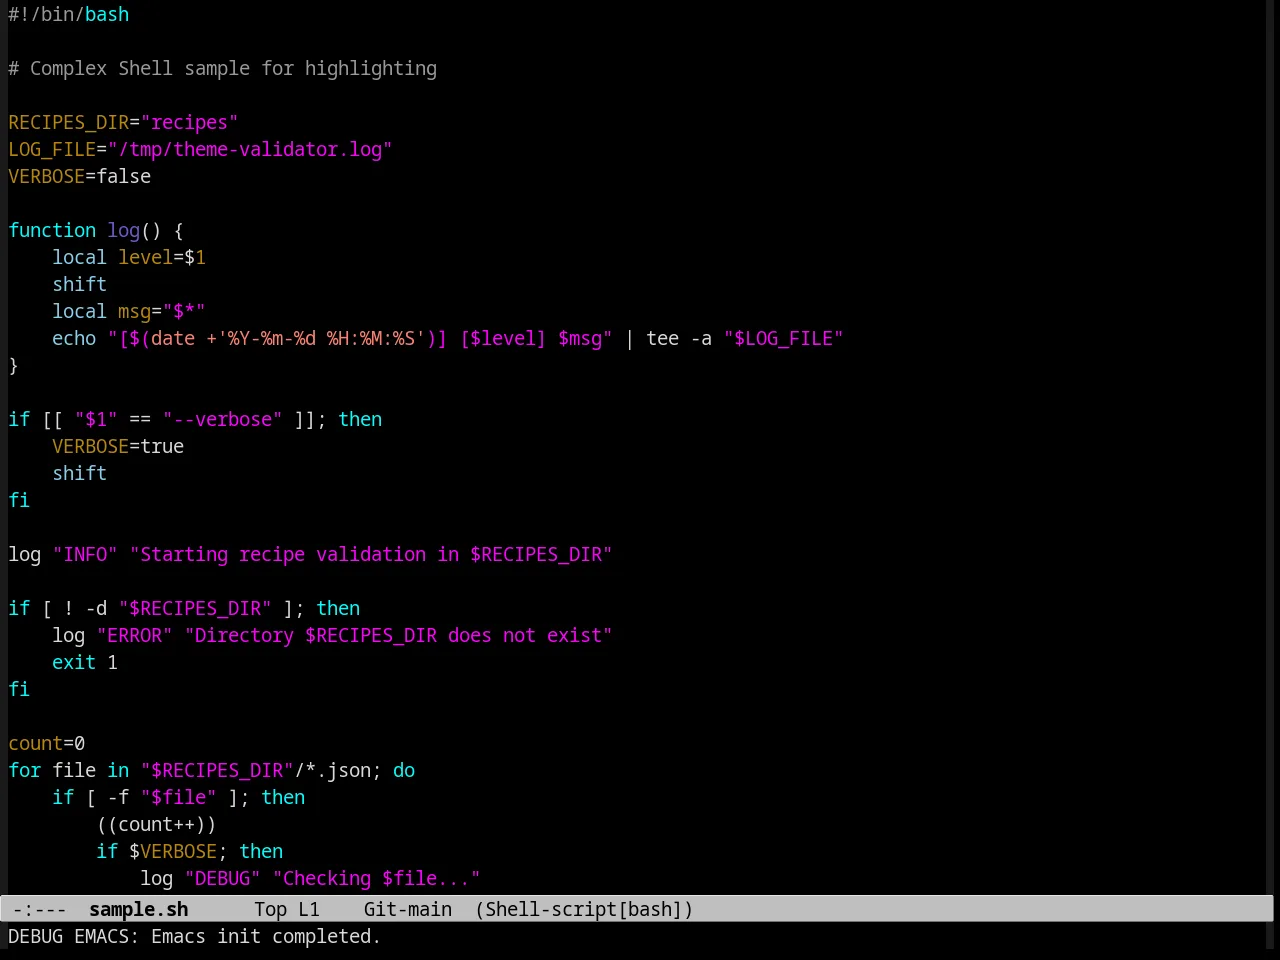
Task: Click the RECIPES_DIR variable assignment
Action: 123,122
